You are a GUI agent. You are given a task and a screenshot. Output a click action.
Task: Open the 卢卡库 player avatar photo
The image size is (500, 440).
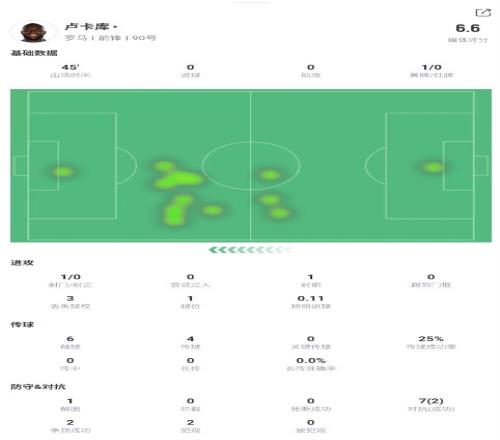[x=33, y=32]
